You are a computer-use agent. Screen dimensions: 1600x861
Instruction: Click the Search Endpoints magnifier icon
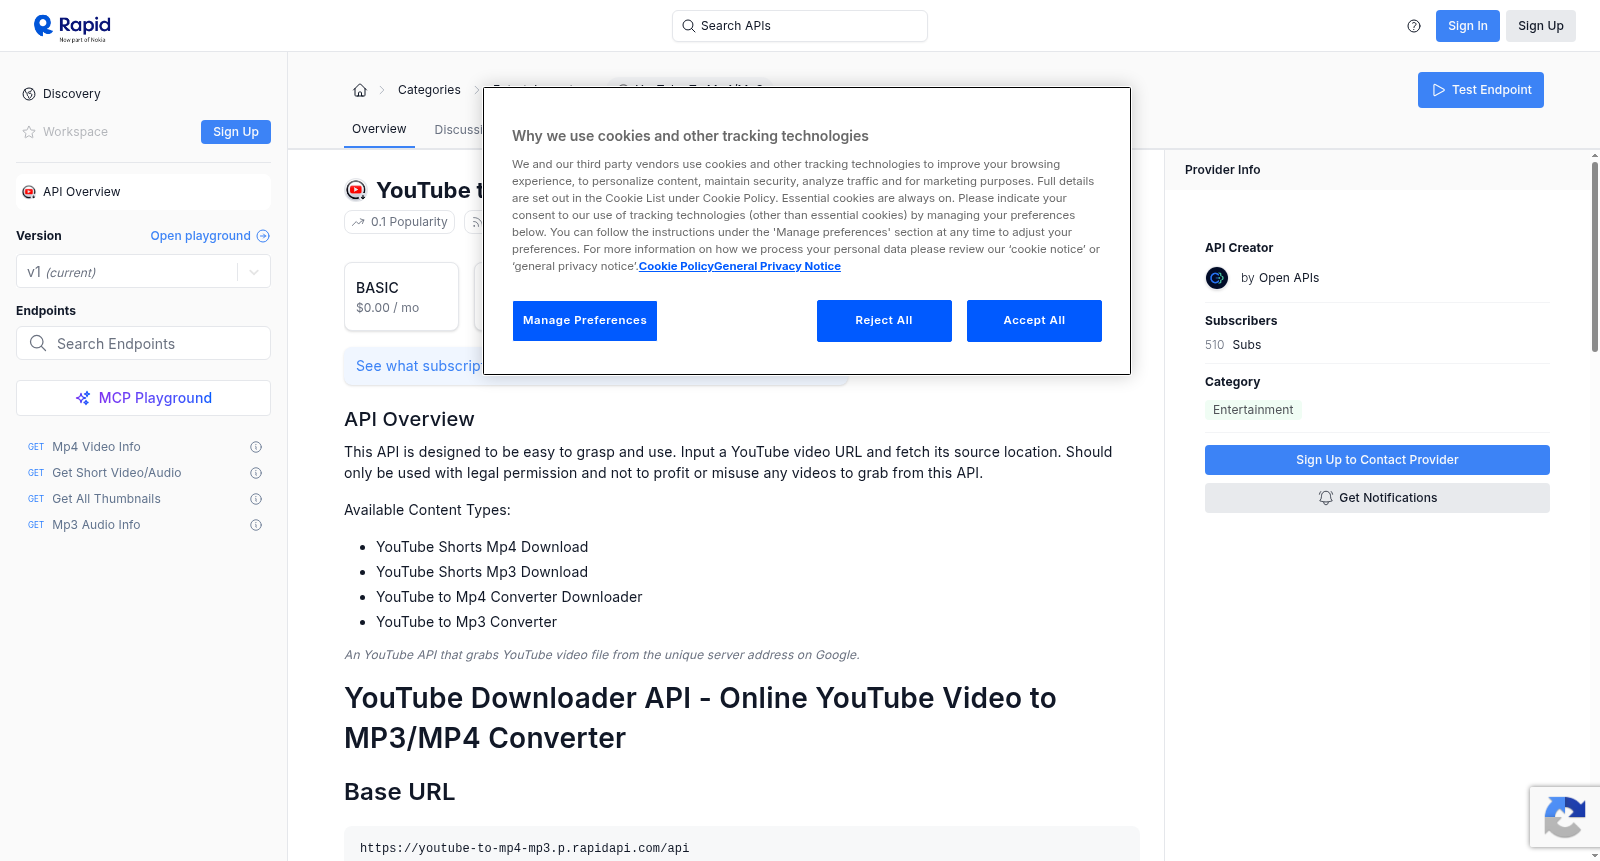coord(38,343)
